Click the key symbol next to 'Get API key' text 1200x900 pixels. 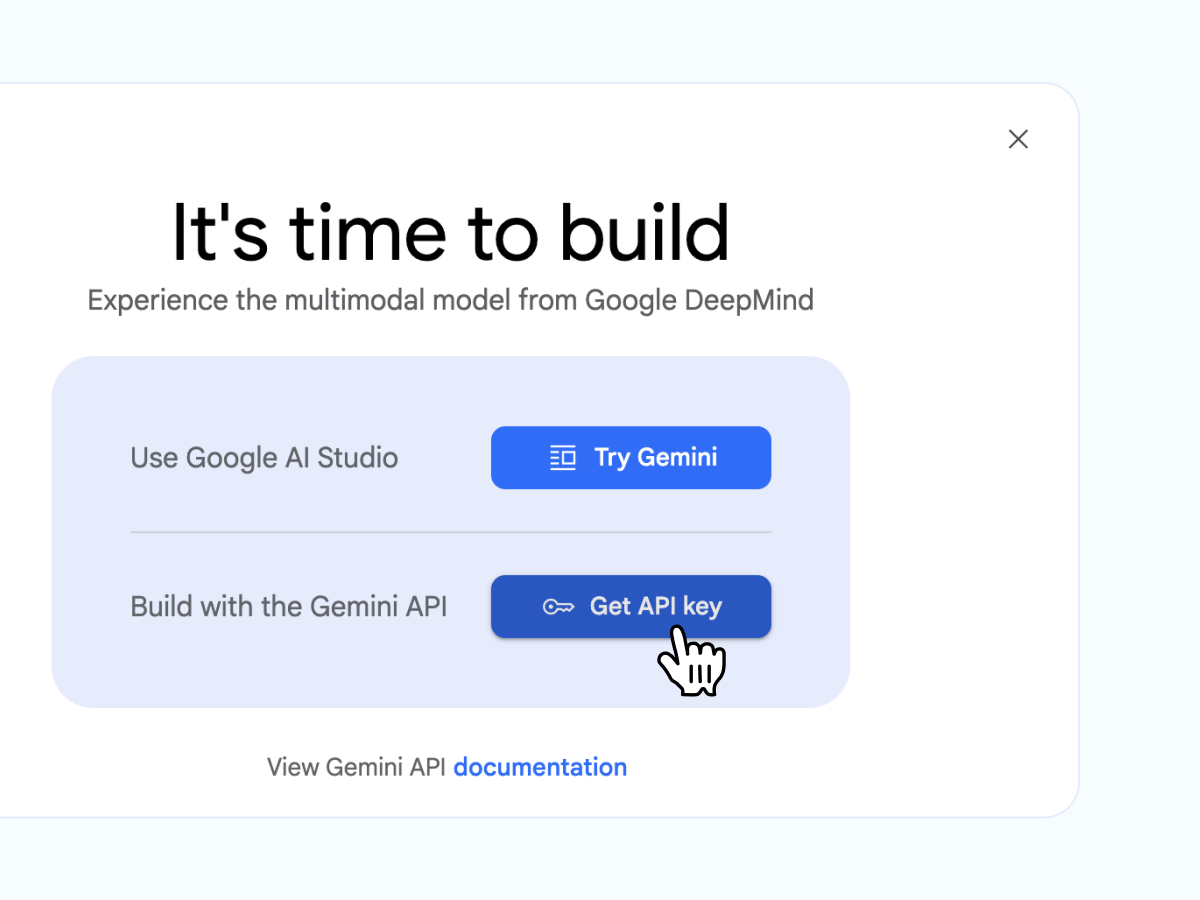(560, 606)
